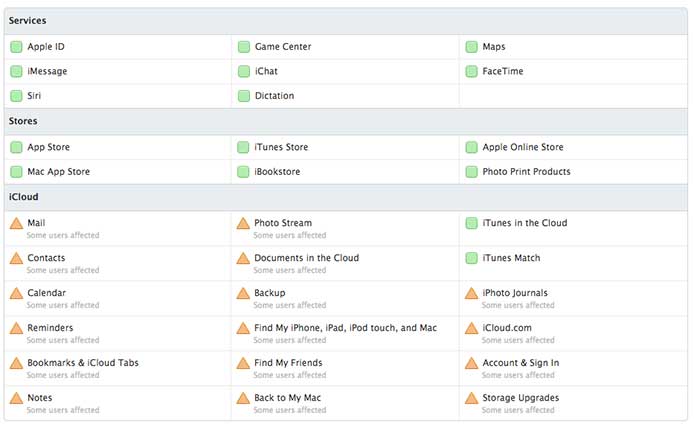694x427 pixels.
Task: Click the green status icon beside Siri
Action: pos(16,96)
